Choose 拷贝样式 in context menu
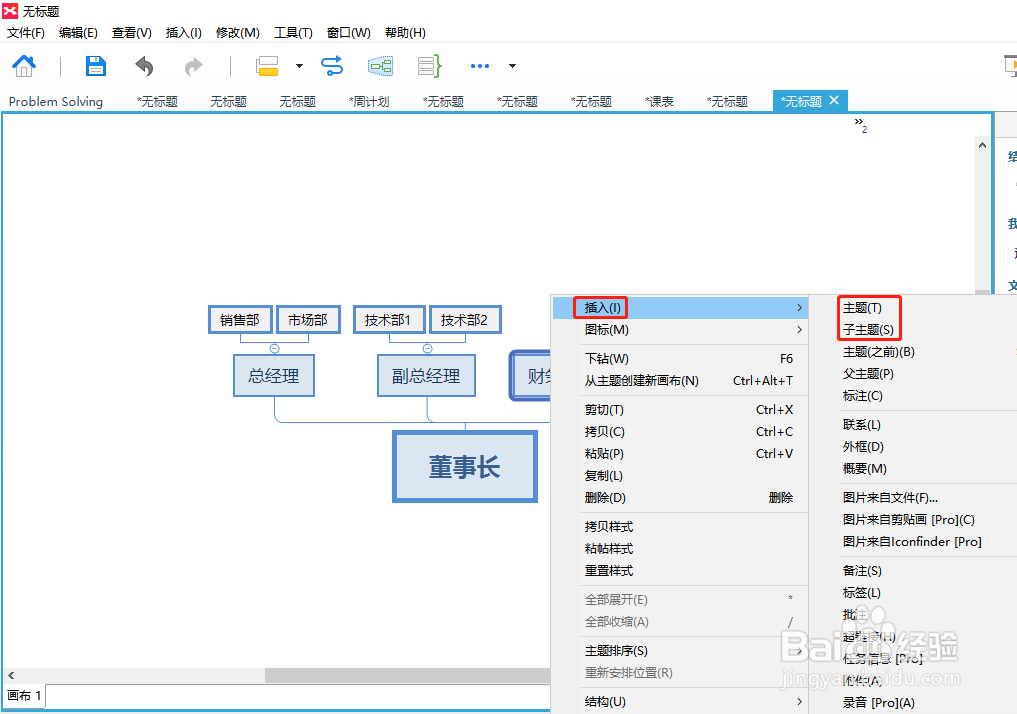This screenshot has height=714, width=1017. 680,527
